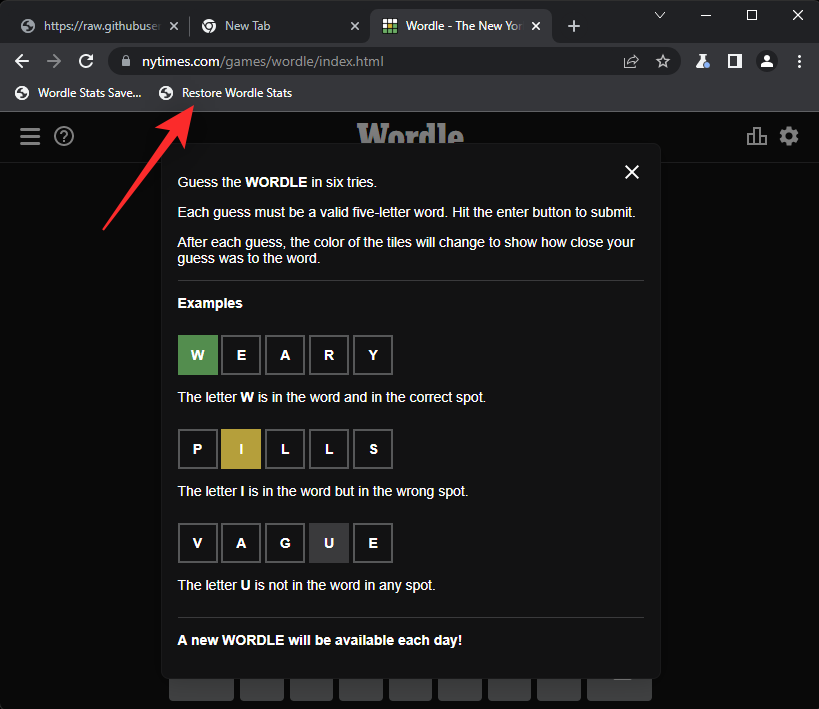Viewport: 819px width, 709px height.
Task: Go back to the previous page
Action: [22, 62]
